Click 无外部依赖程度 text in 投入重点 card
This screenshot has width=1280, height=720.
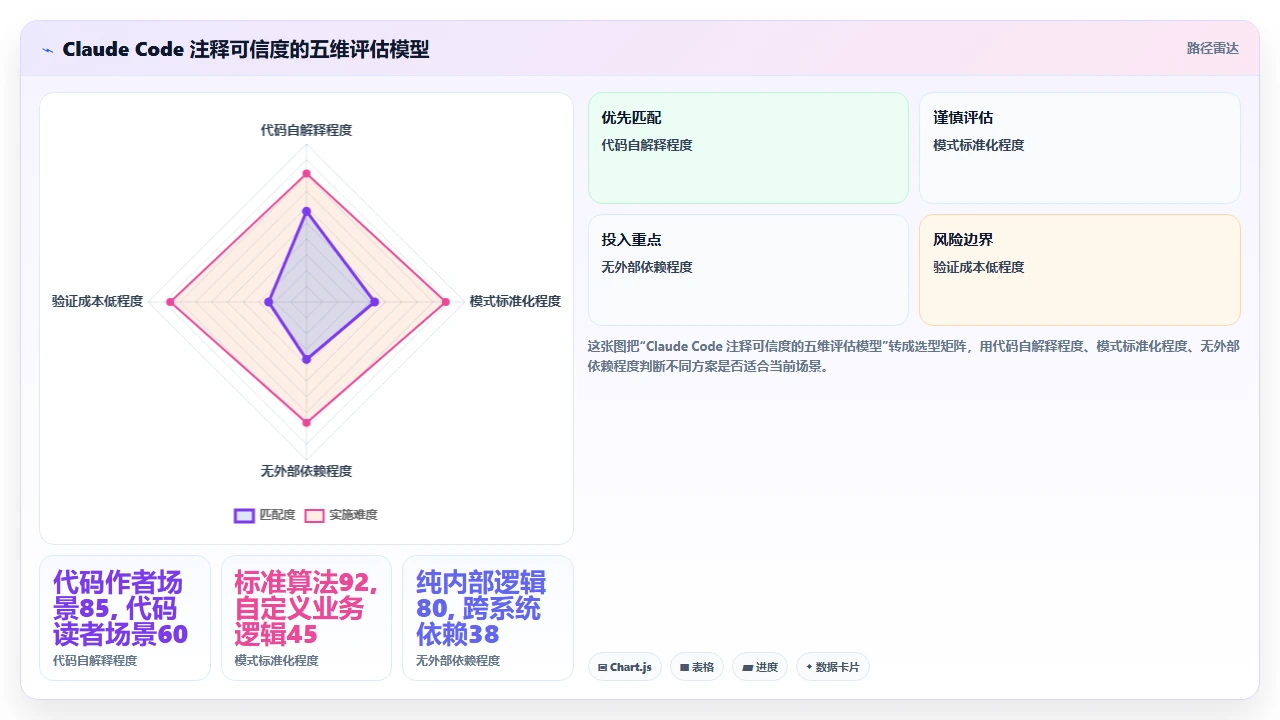coord(647,267)
